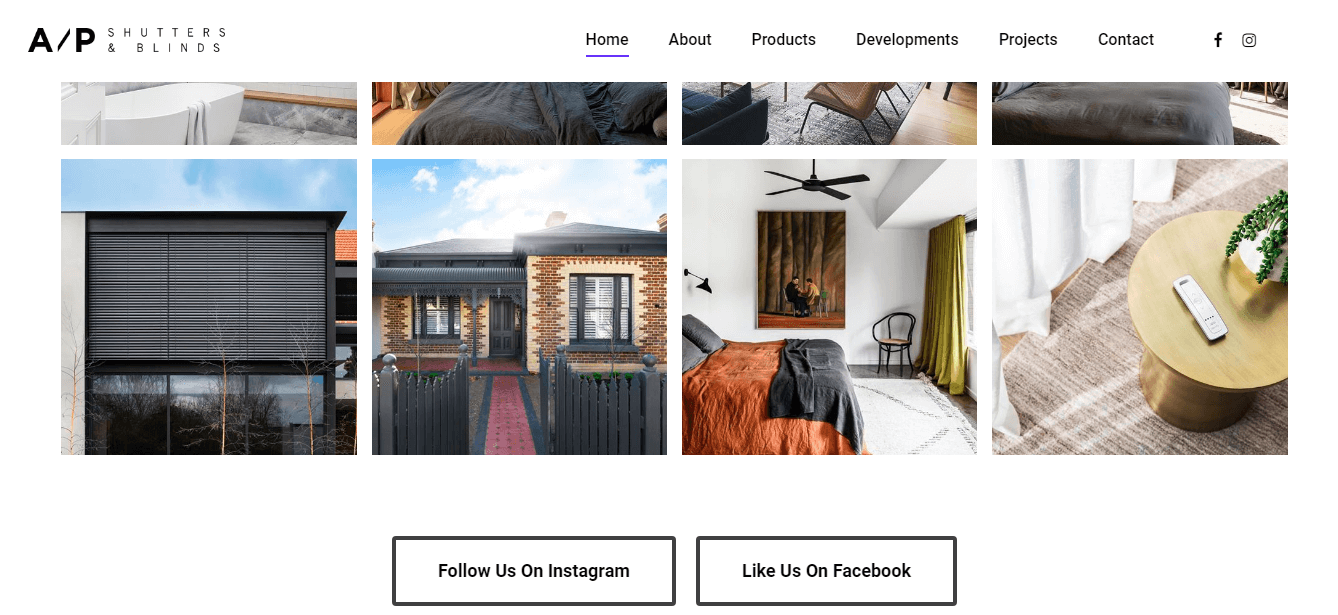
Task: Open the top-right bed by window photo
Action: 1140,113
